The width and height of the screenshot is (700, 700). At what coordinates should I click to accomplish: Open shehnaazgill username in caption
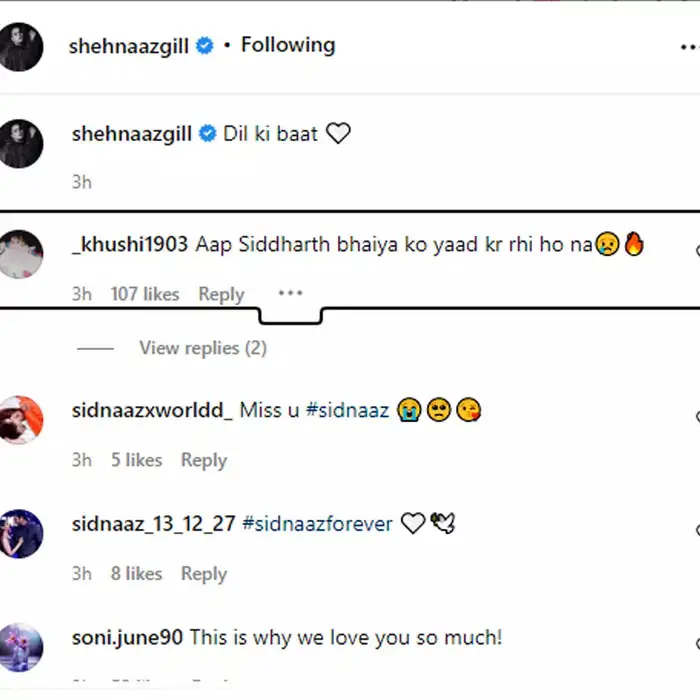(132, 134)
